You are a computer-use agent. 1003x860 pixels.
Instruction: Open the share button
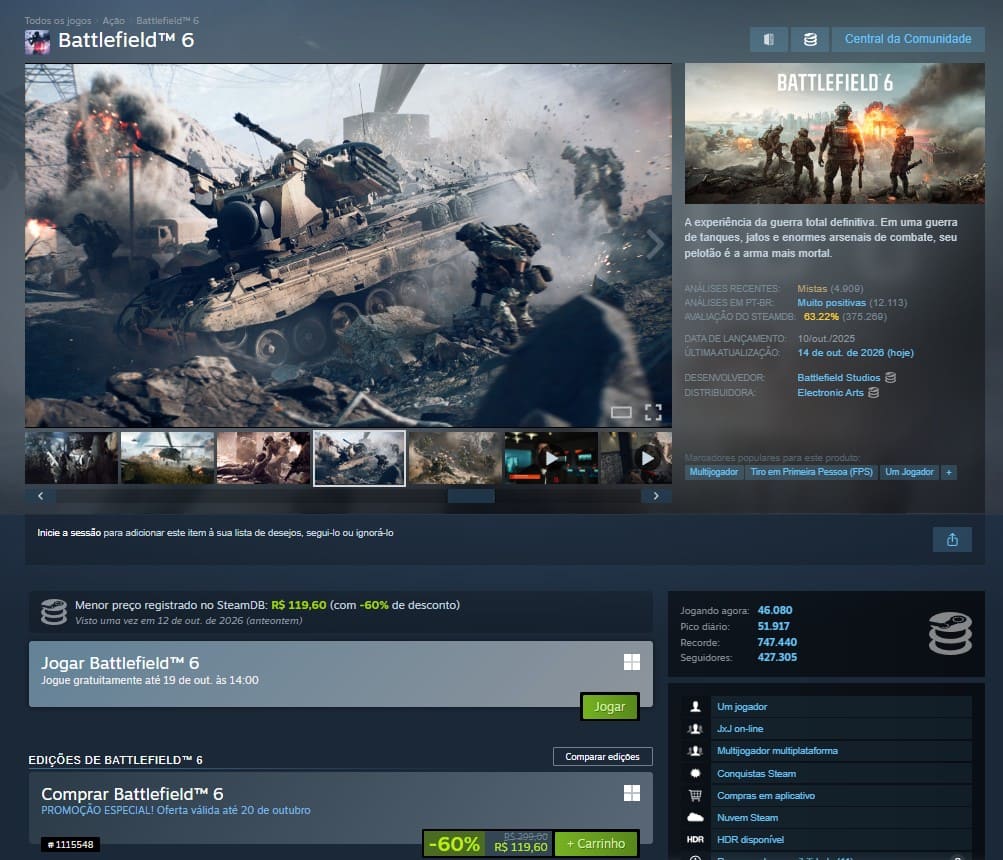coord(952,539)
